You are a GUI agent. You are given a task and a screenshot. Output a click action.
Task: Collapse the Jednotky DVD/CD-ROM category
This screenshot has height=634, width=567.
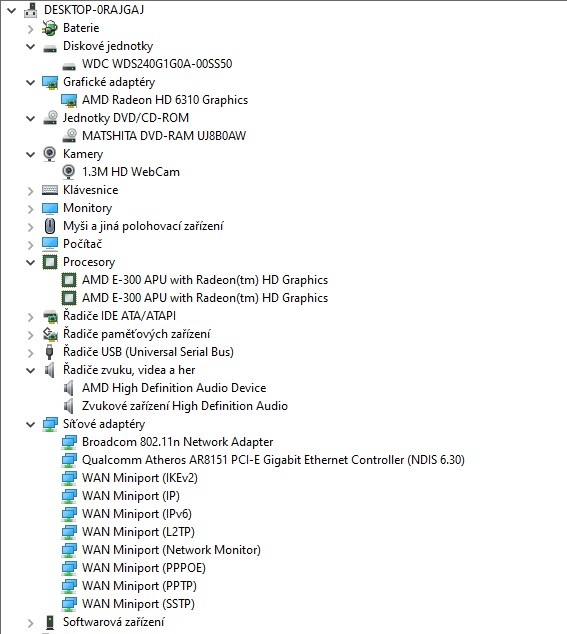click(x=30, y=118)
